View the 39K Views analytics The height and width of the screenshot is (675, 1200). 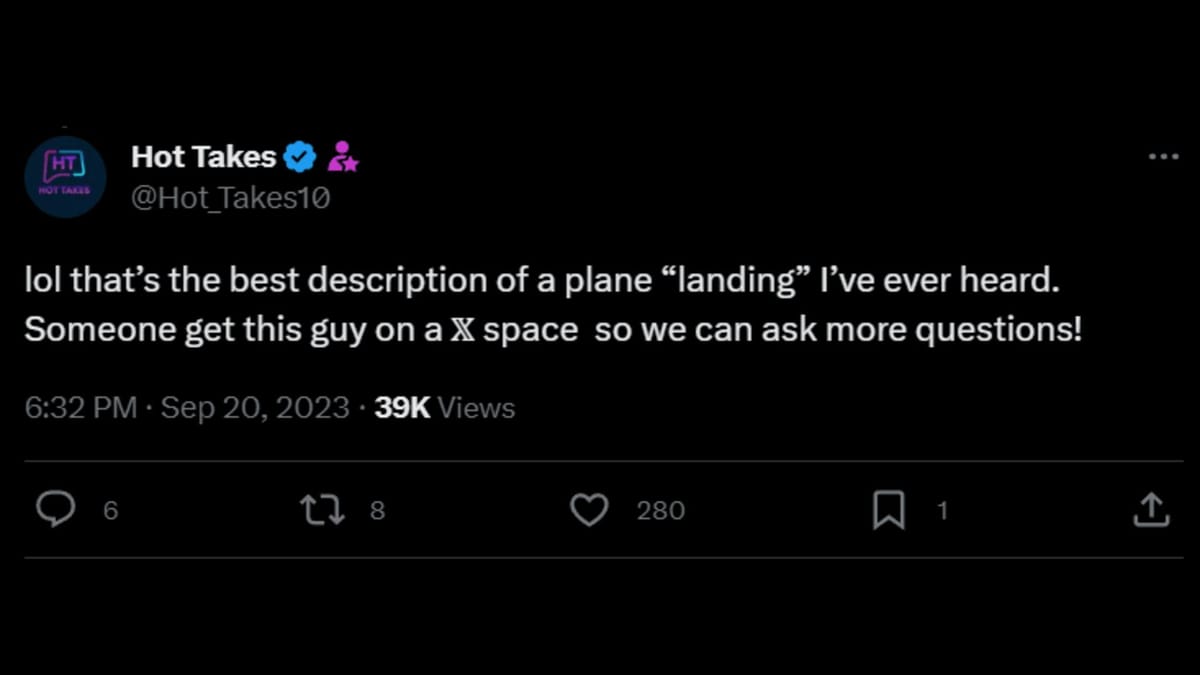click(444, 408)
